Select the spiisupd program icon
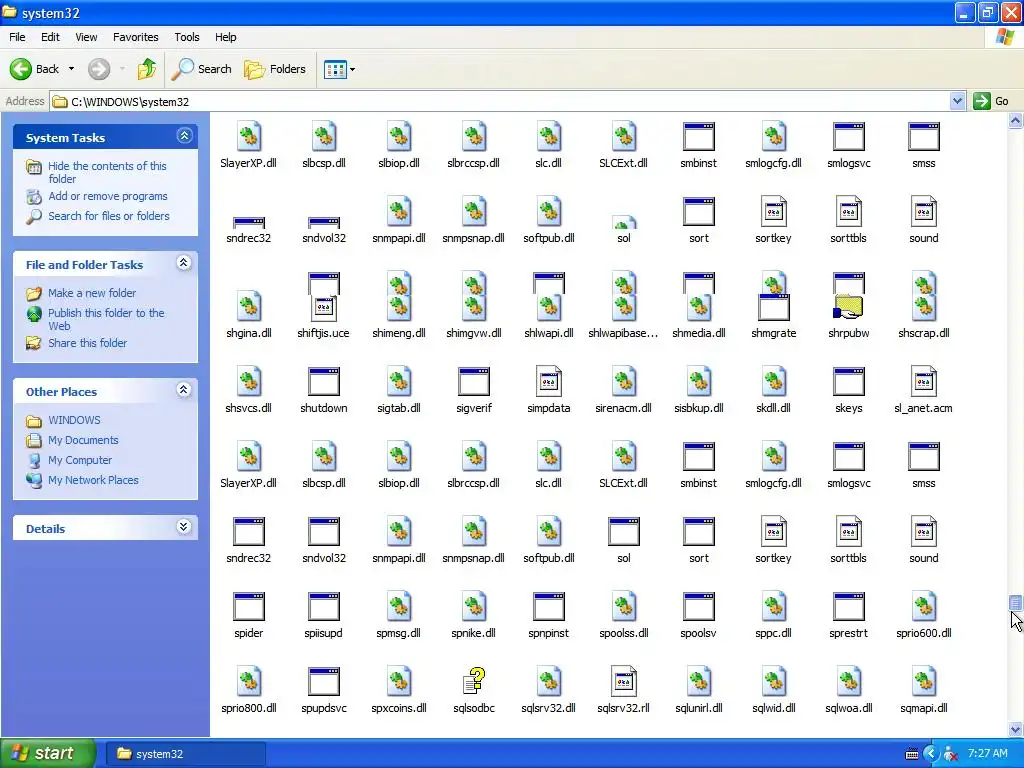The height and width of the screenshot is (768, 1024). point(324,607)
